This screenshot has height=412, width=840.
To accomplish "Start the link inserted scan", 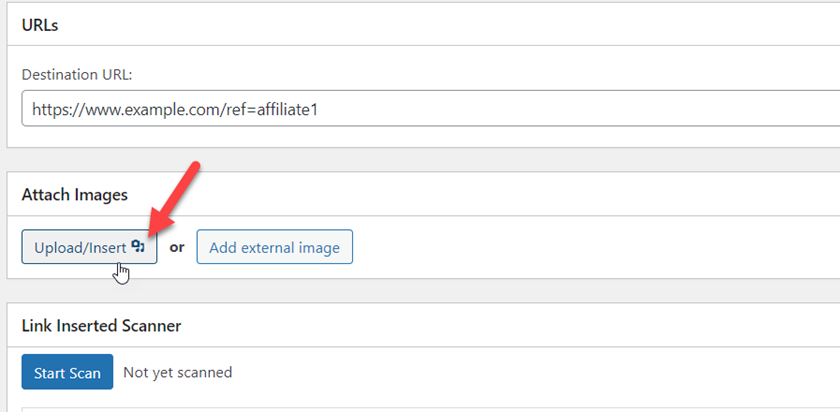I will click(68, 372).
